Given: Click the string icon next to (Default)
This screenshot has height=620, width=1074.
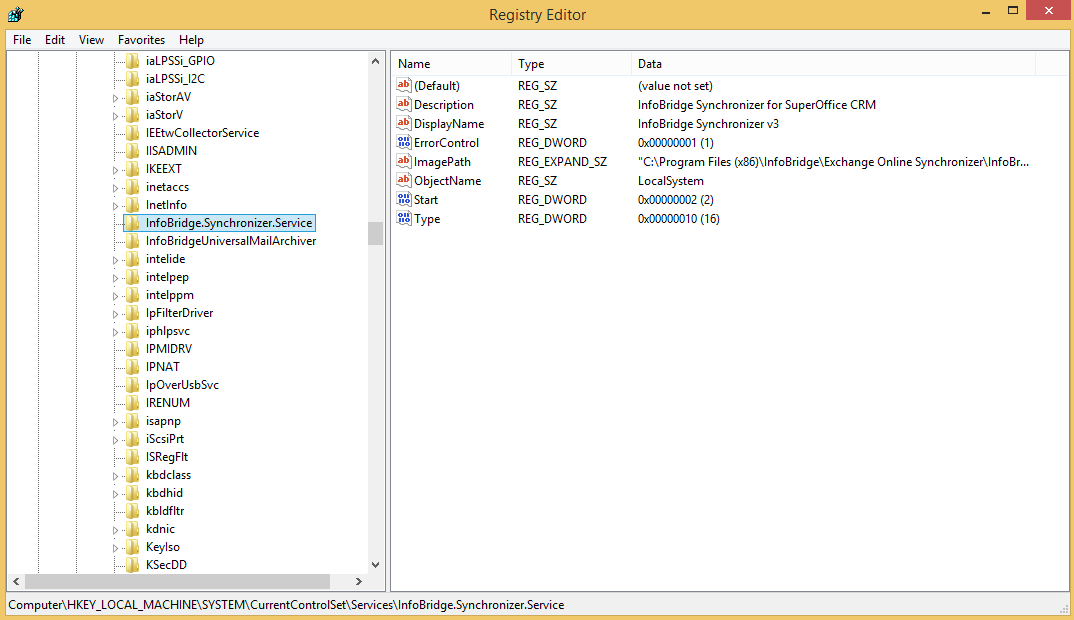Looking at the screenshot, I should [x=403, y=86].
